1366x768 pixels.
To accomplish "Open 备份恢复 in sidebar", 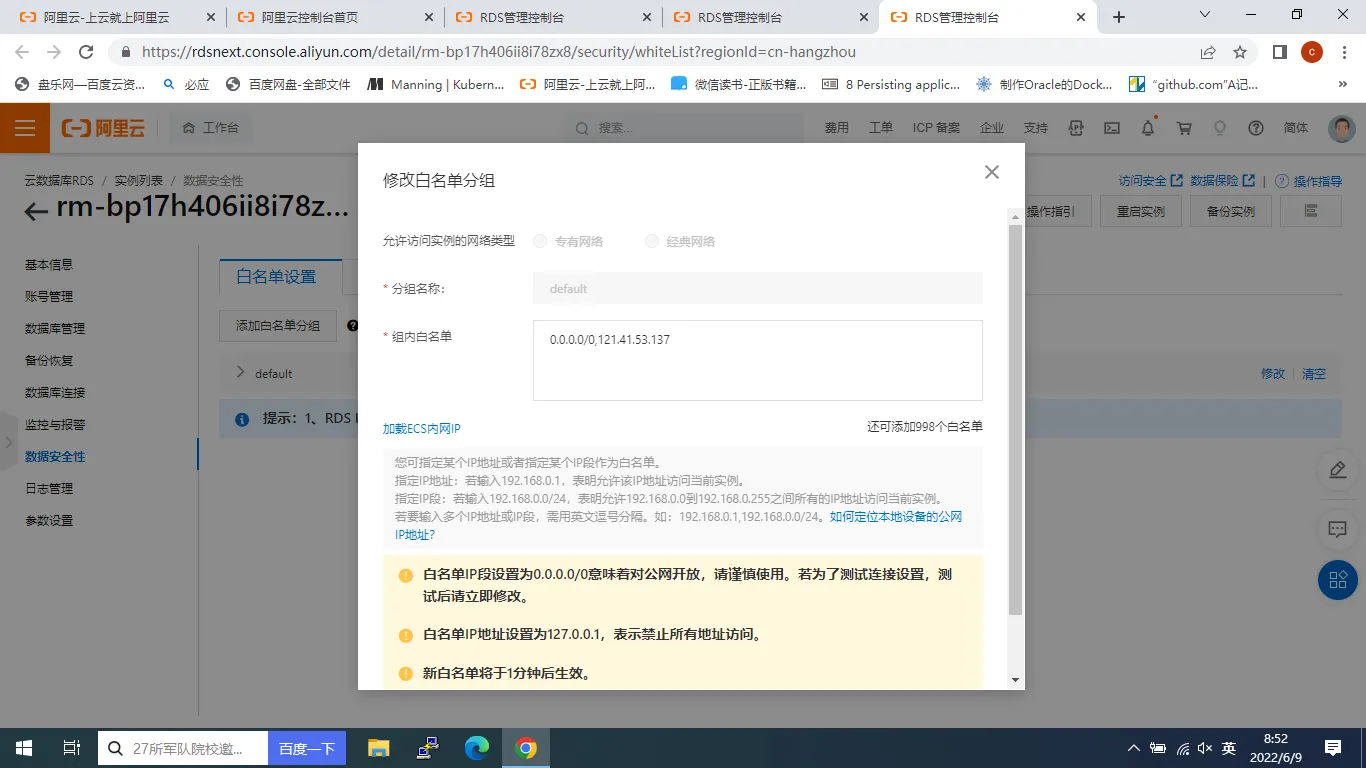I will coord(49,360).
